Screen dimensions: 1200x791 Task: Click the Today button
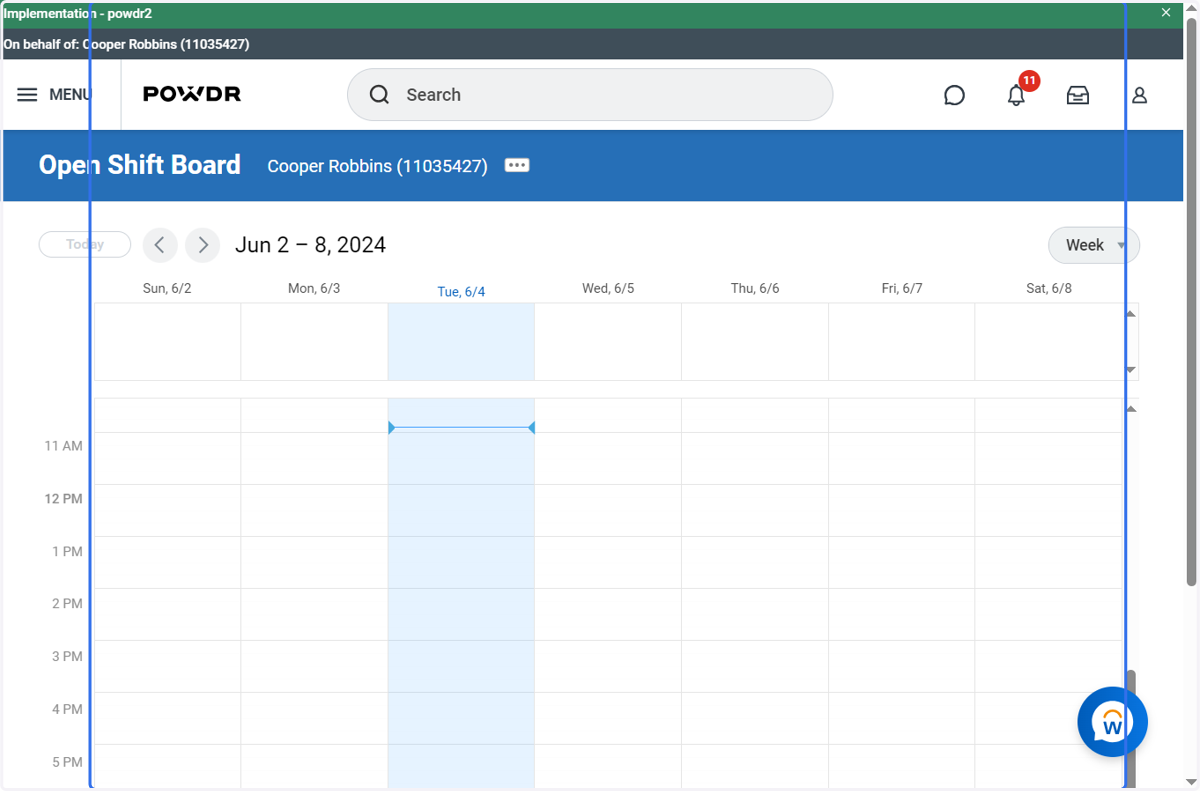pyautogui.click(x=85, y=244)
